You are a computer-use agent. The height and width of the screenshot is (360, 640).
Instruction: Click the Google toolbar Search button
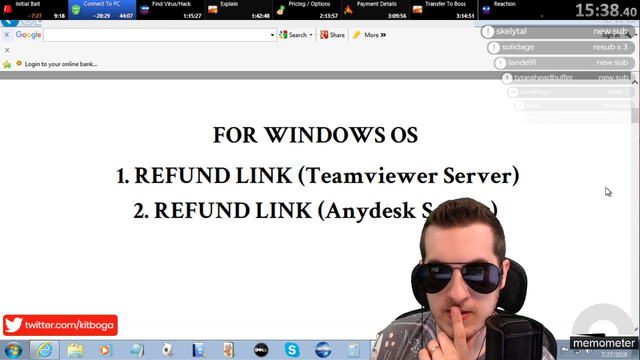click(x=293, y=35)
